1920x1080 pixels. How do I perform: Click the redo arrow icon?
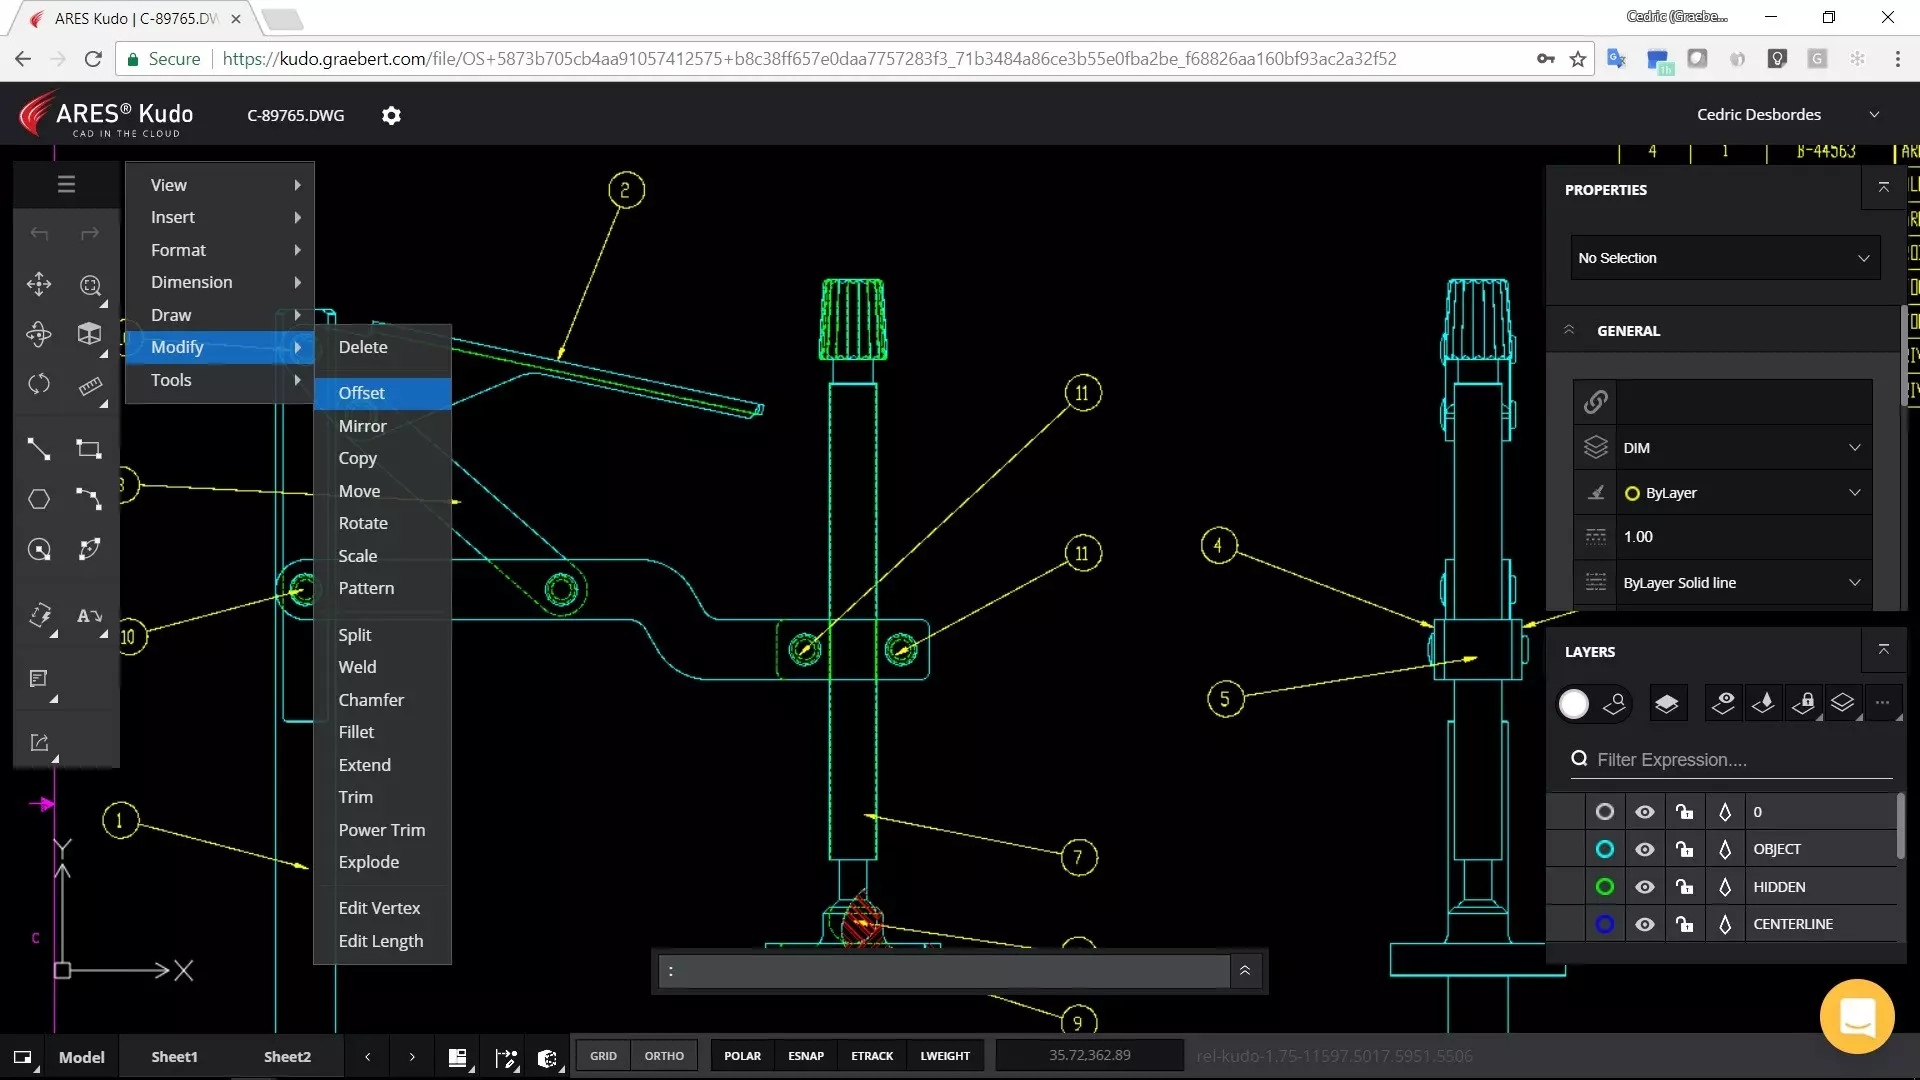pos(90,234)
